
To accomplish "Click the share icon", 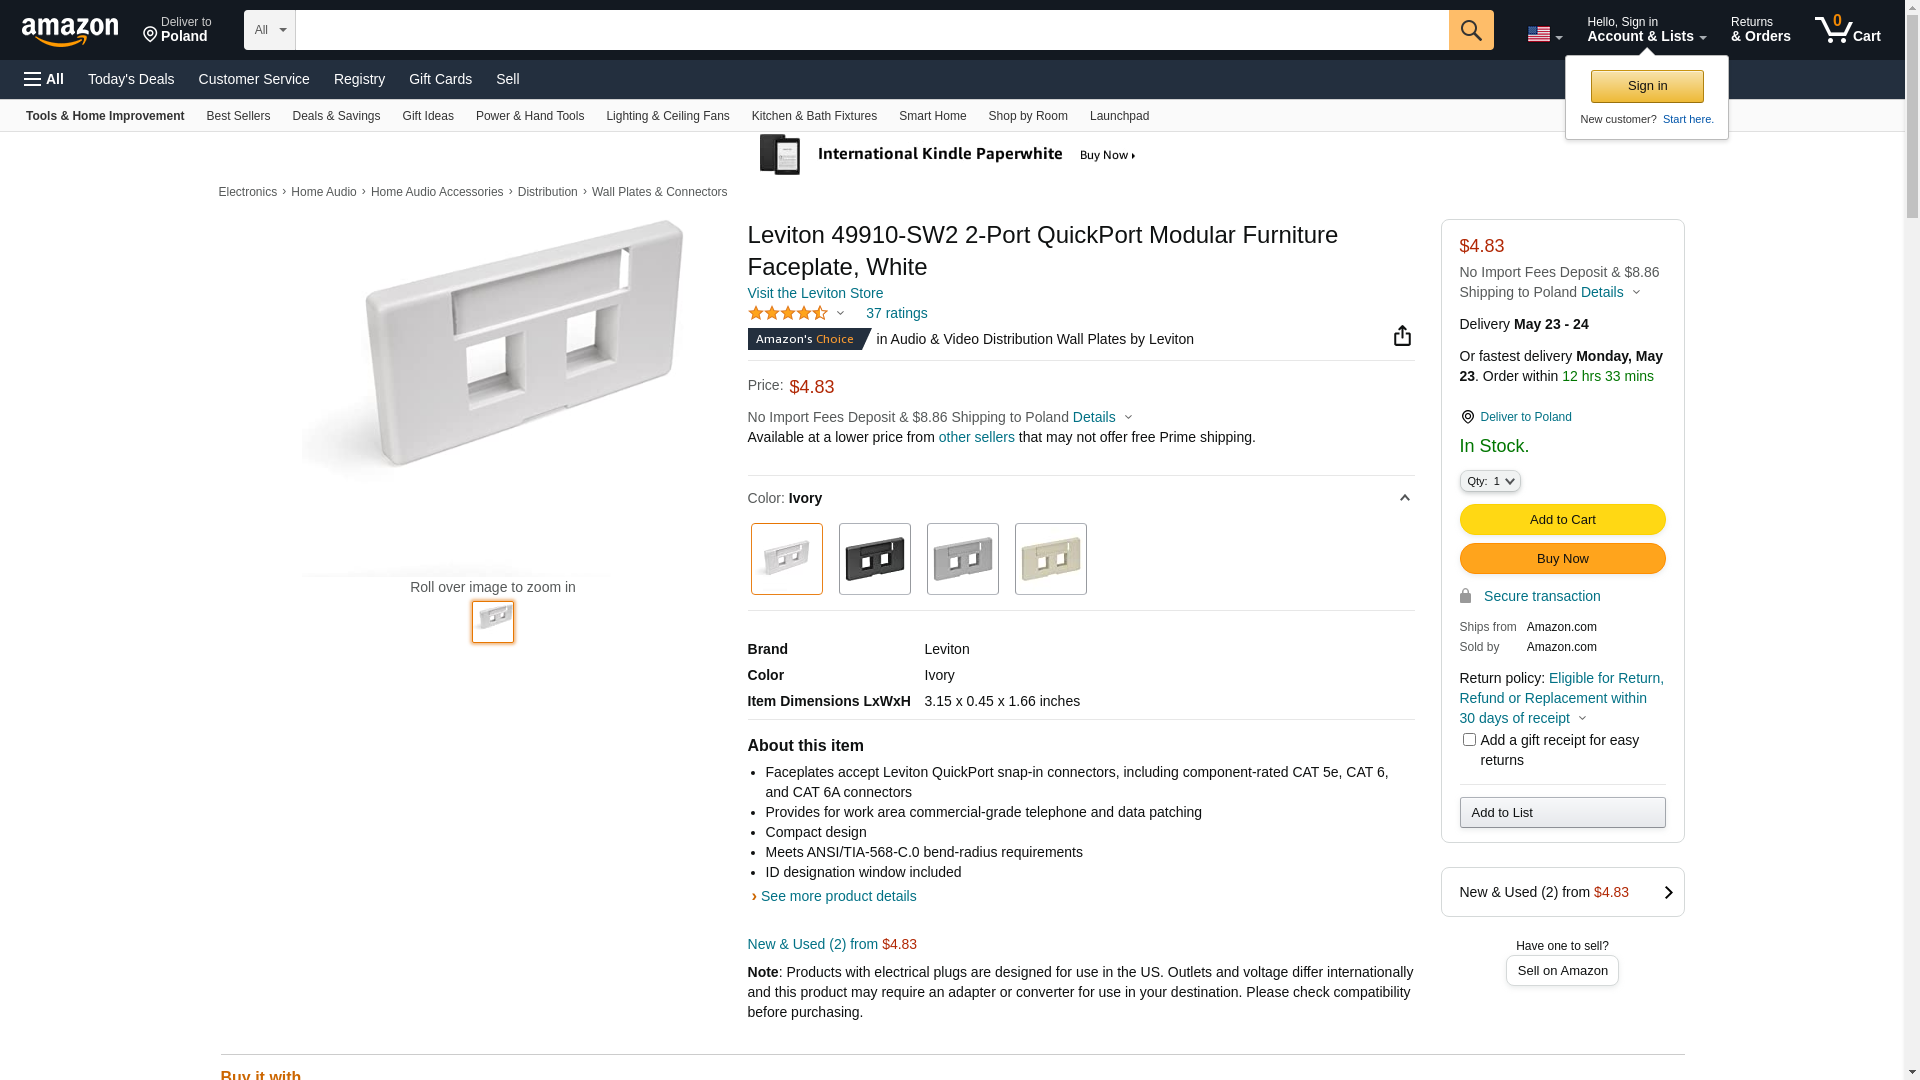I will [x=1402, y=336].
